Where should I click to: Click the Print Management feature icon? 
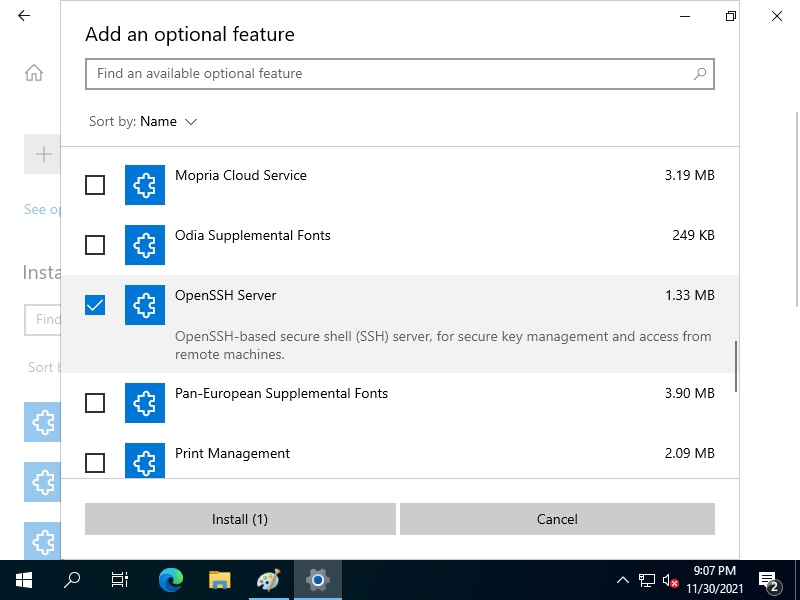tap(144, 461)
